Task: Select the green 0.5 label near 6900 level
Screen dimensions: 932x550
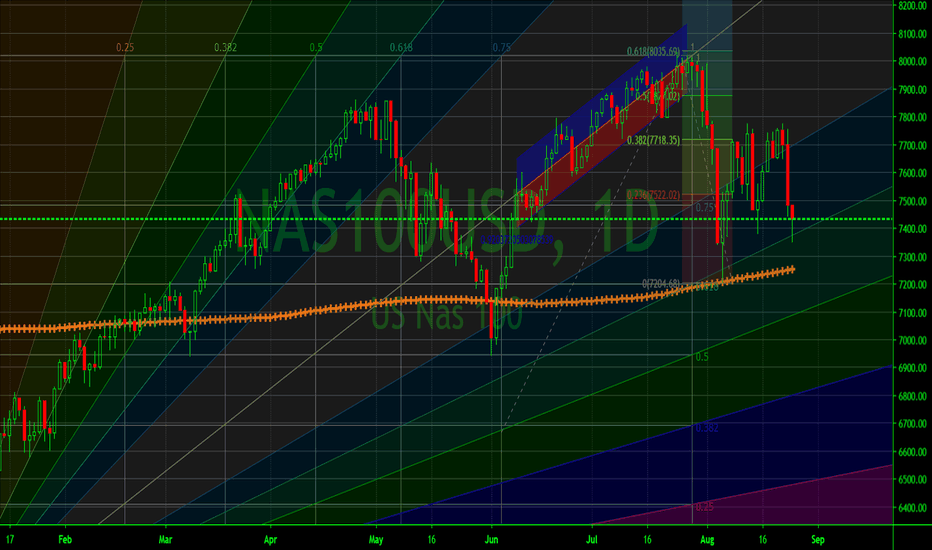Action: (x=702, y=357)
